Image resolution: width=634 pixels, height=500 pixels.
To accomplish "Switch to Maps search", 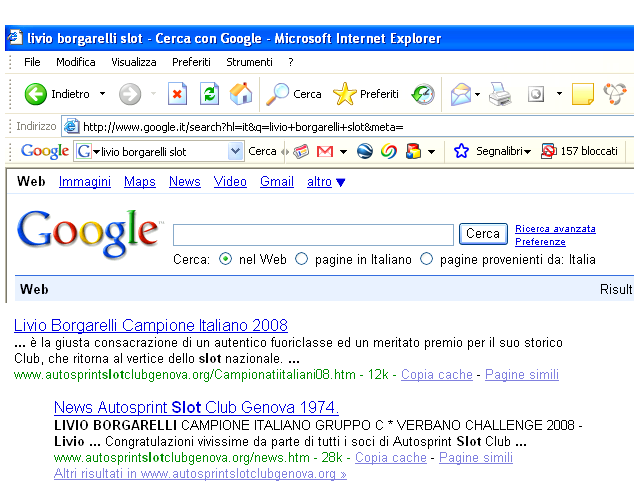I will tap(140, 181).
